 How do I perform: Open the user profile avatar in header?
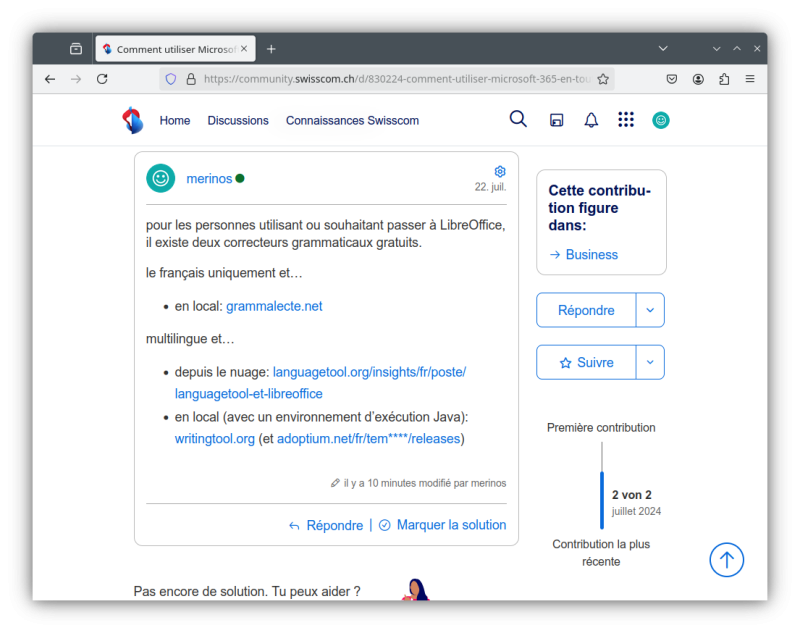point(660,120)
